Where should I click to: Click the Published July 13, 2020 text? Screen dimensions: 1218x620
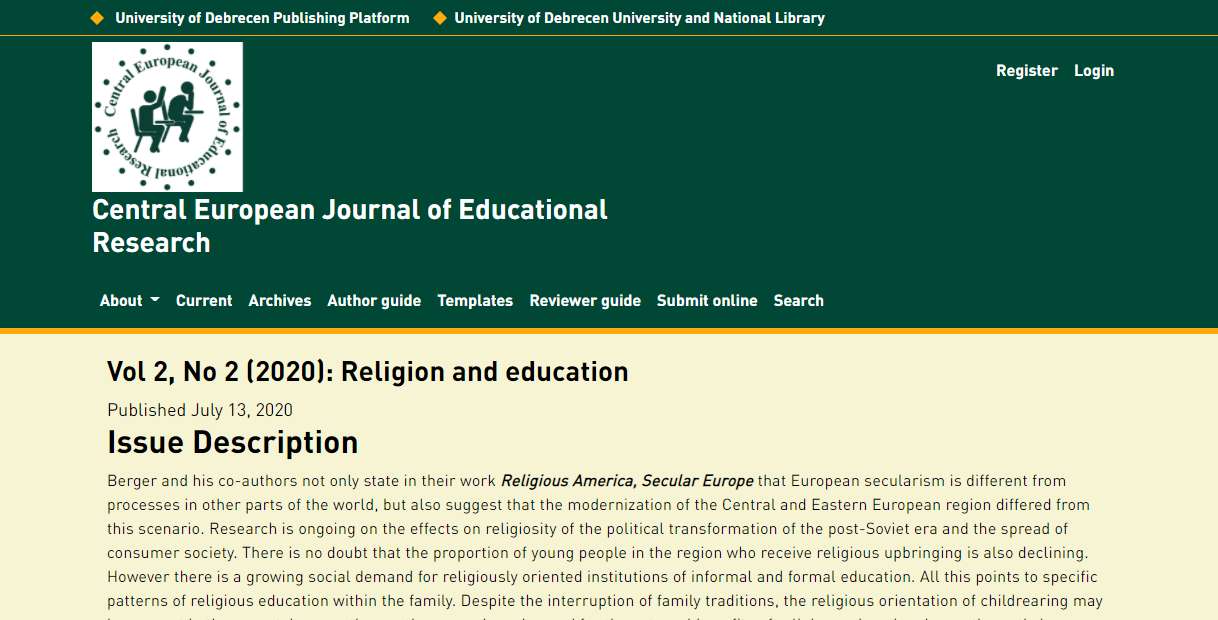click(x=200, y=410)
